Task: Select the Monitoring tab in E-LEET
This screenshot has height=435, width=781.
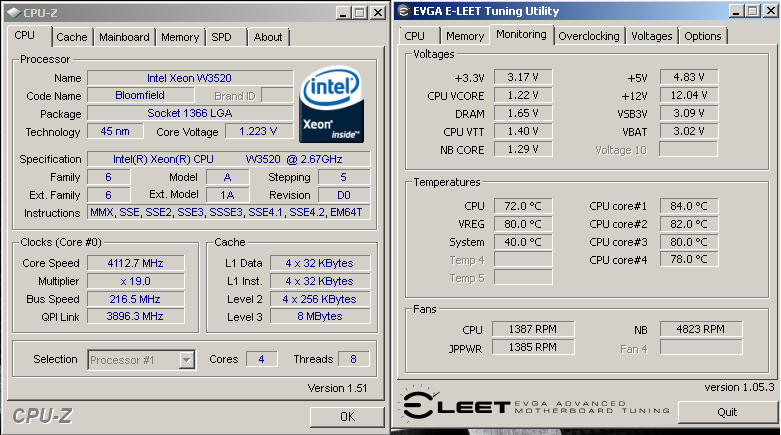Action: [x=521, y=34]
